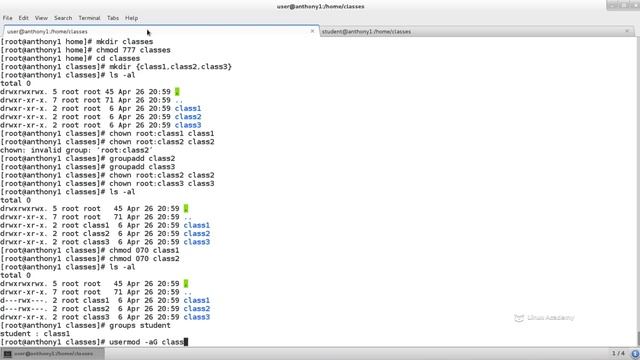Click the 'drwxr-xr-x. 2 root root 6' class1 row
This screenshot has height=360, width=640.
[101, 109]
